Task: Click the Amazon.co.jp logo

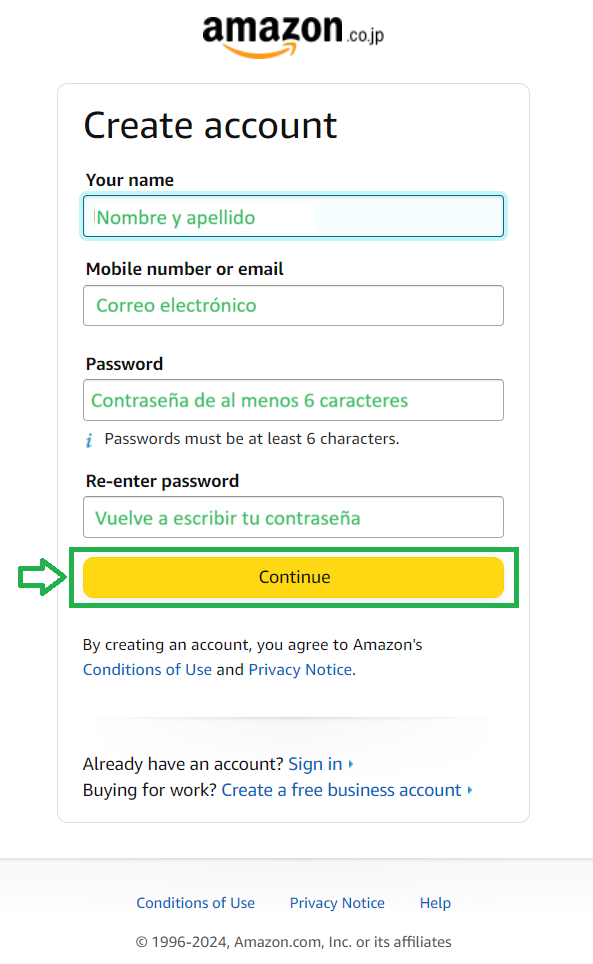Action: 293,37
